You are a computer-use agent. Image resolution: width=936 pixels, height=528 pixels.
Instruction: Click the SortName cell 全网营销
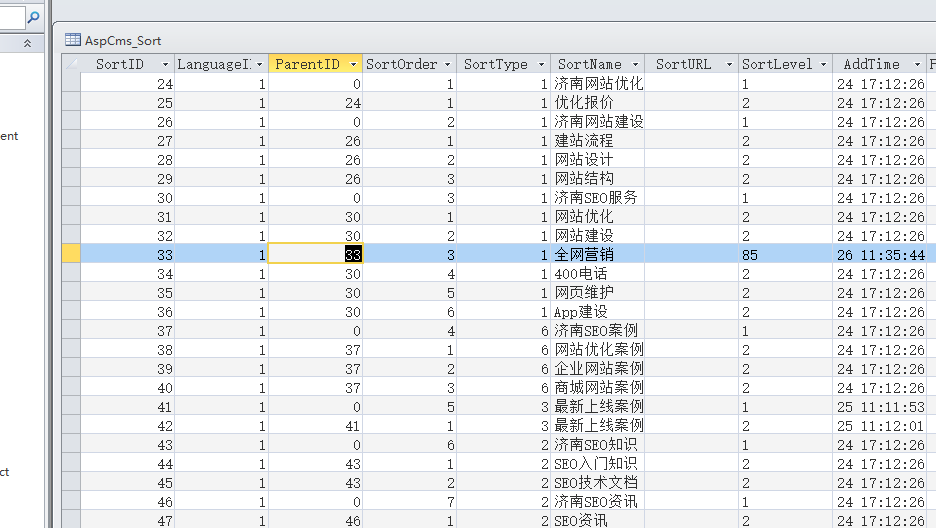[597, 255]
